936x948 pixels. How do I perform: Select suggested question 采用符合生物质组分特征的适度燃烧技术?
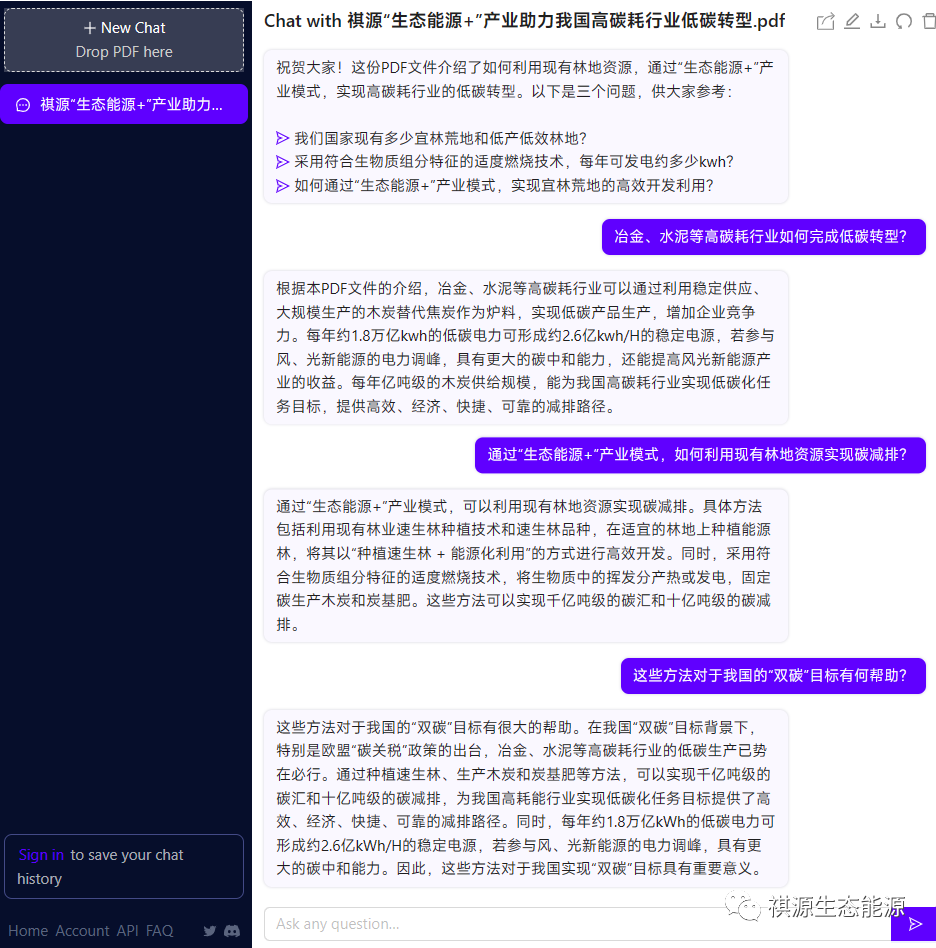[513, 162]
